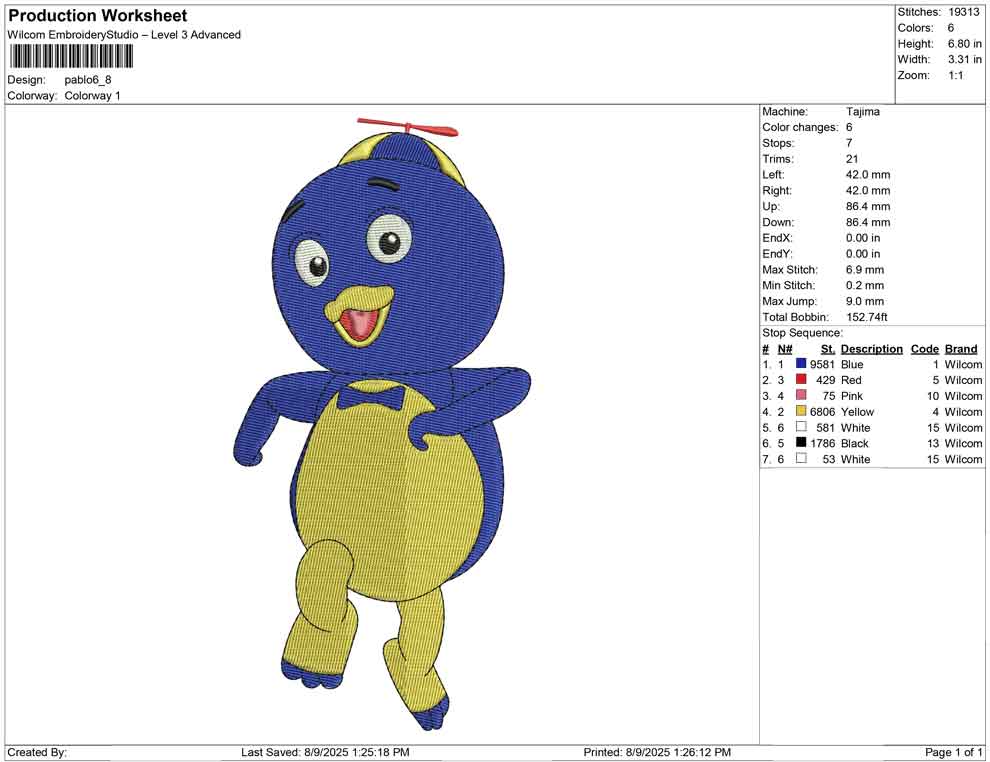Click the 'St.' column header
Screen dimensions: 990x762
coord(828,349)
